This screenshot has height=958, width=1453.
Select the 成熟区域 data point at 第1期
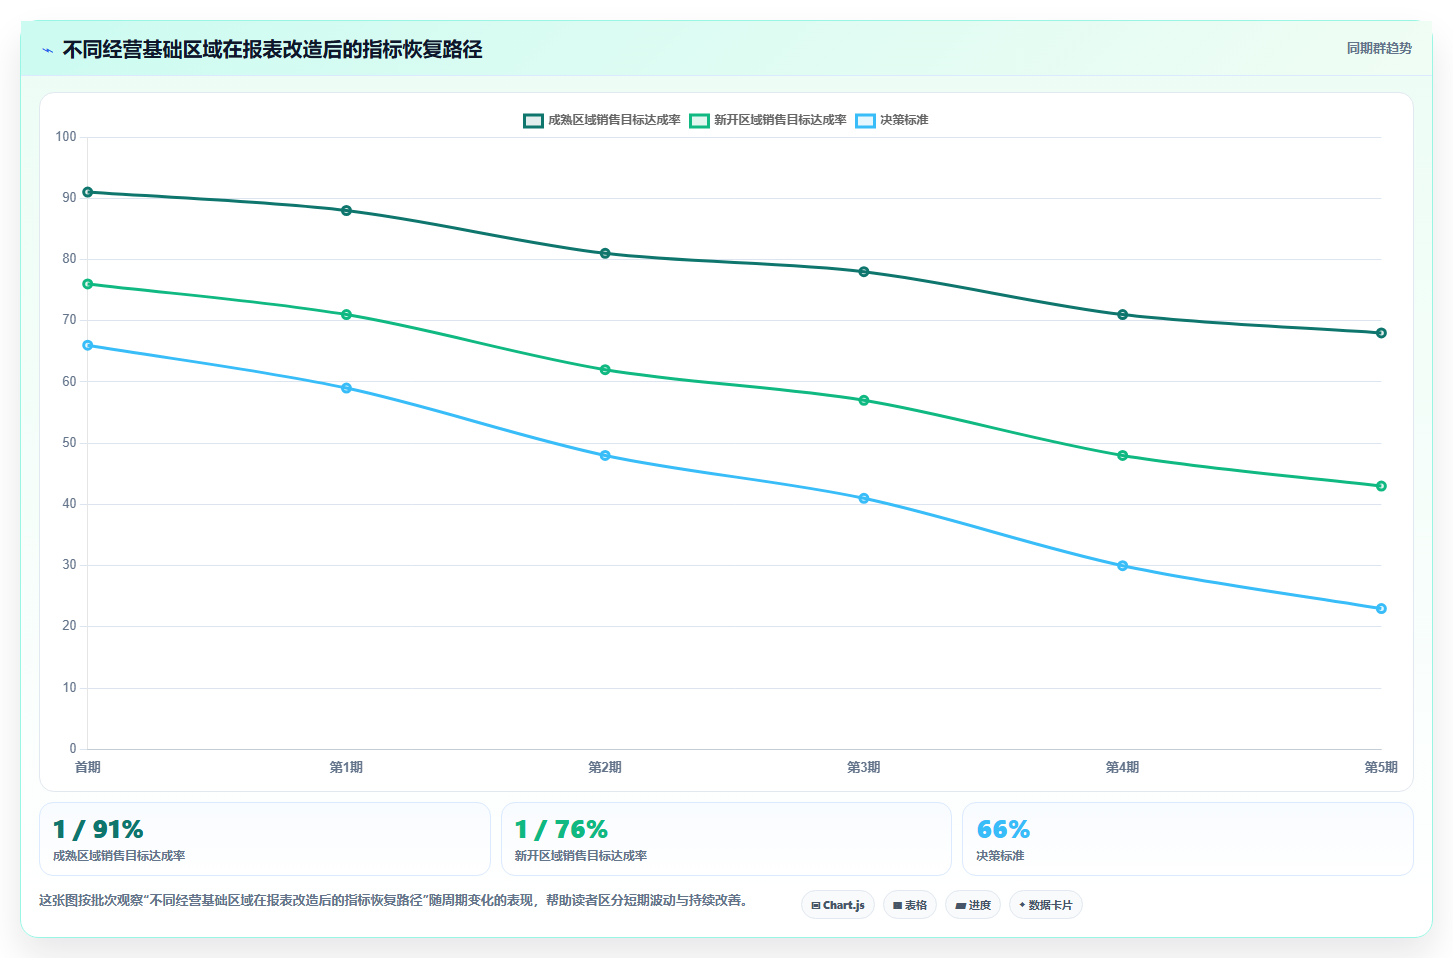tap(346, 211)
